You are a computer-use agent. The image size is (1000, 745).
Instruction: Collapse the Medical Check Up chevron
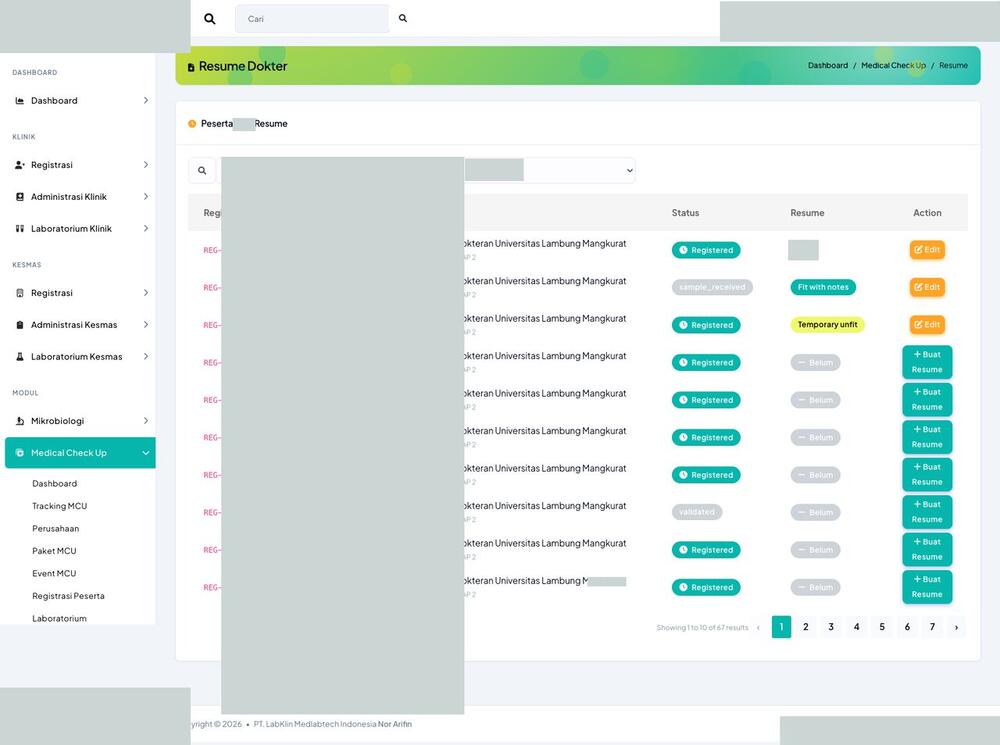click(145, 453)
